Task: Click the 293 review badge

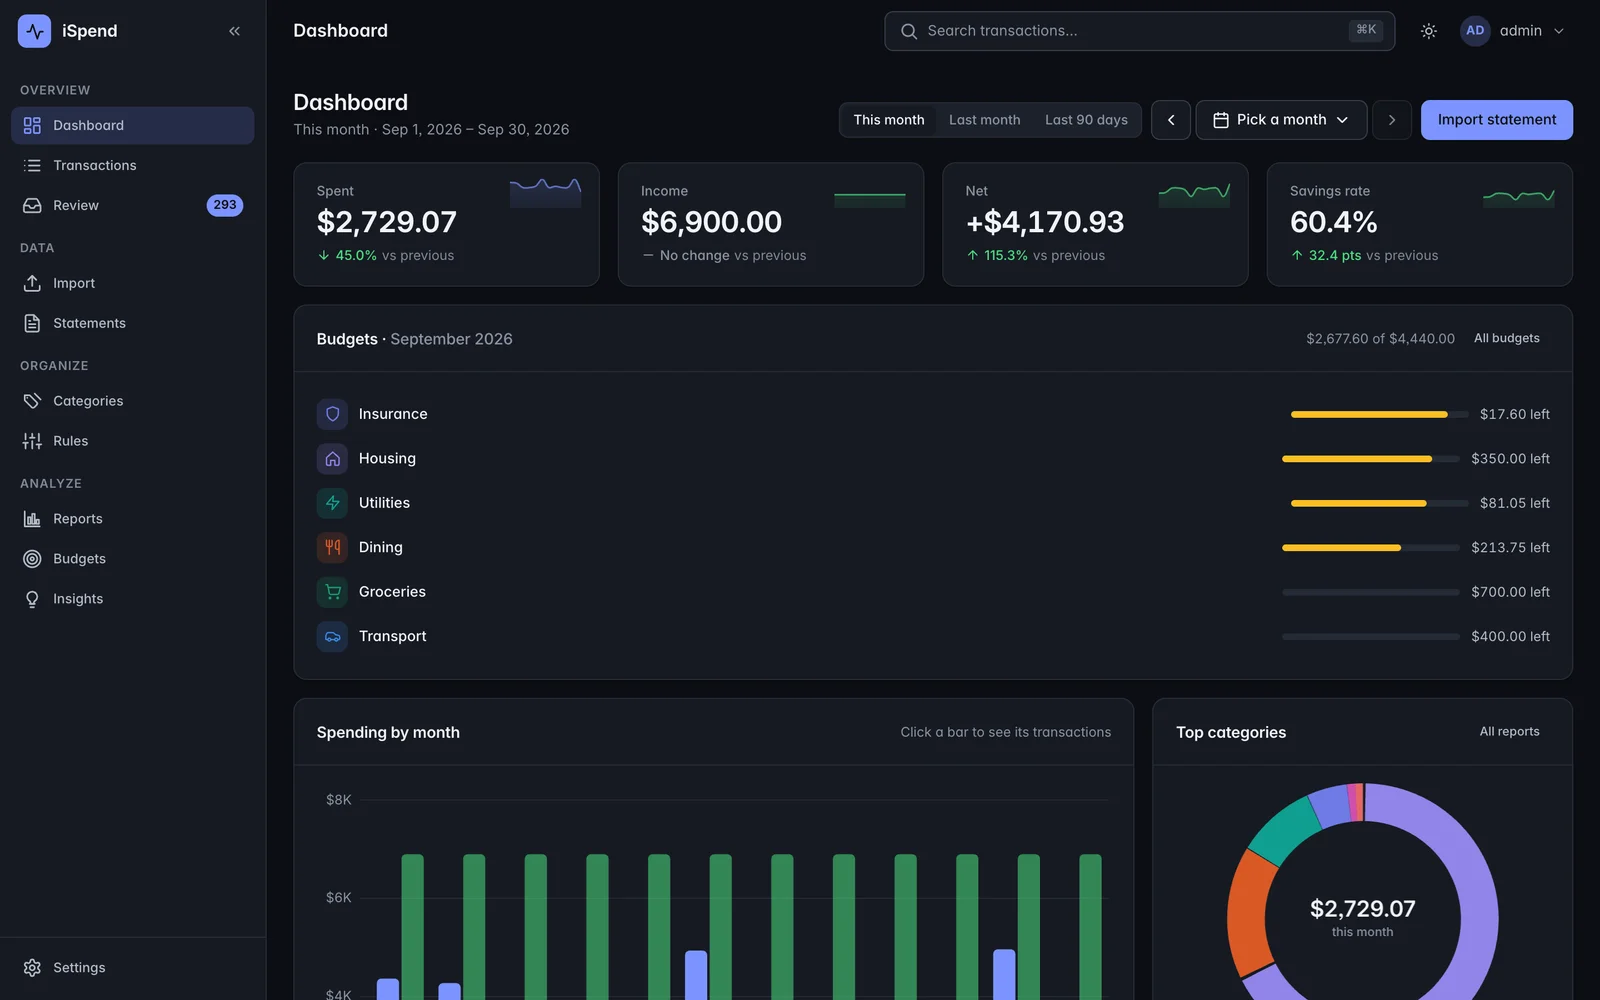Action: coord(225,205)
